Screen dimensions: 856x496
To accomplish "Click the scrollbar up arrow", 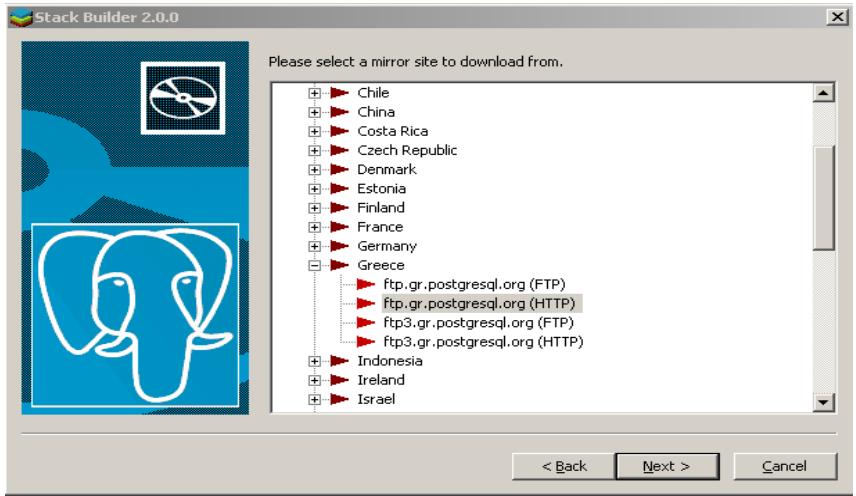I will 823,93.
